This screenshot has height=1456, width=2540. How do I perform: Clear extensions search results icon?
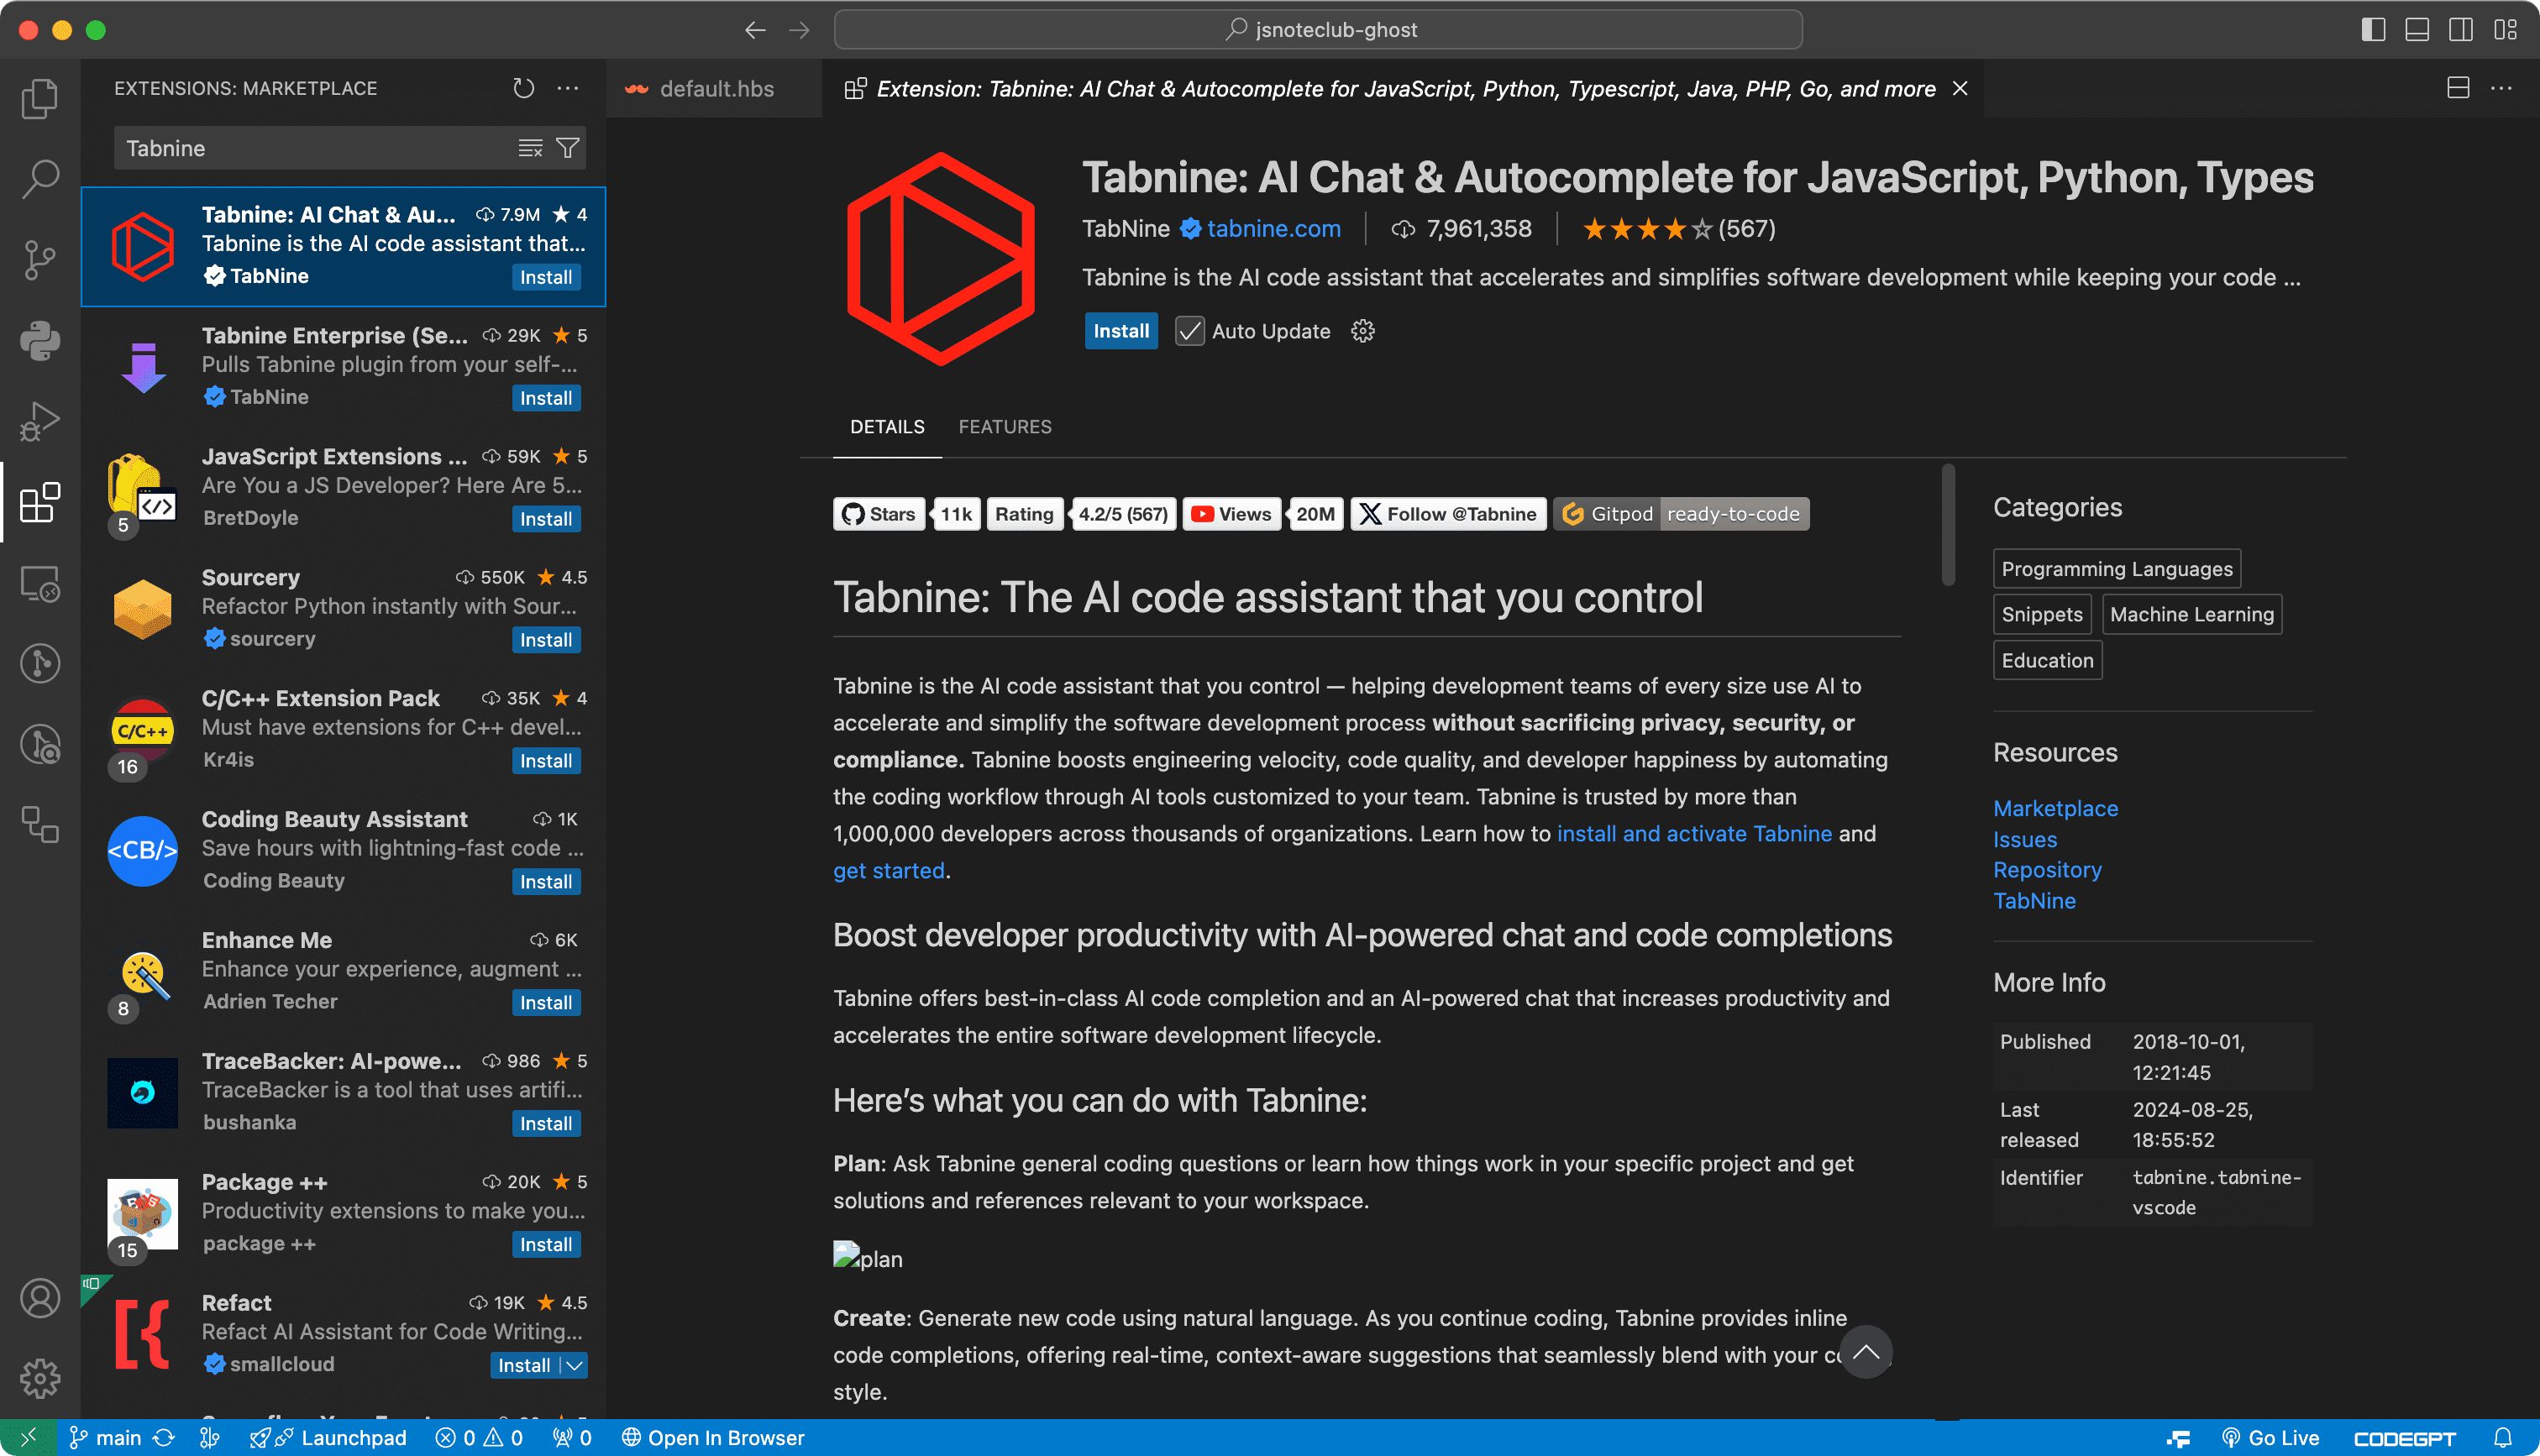point(530,148)
